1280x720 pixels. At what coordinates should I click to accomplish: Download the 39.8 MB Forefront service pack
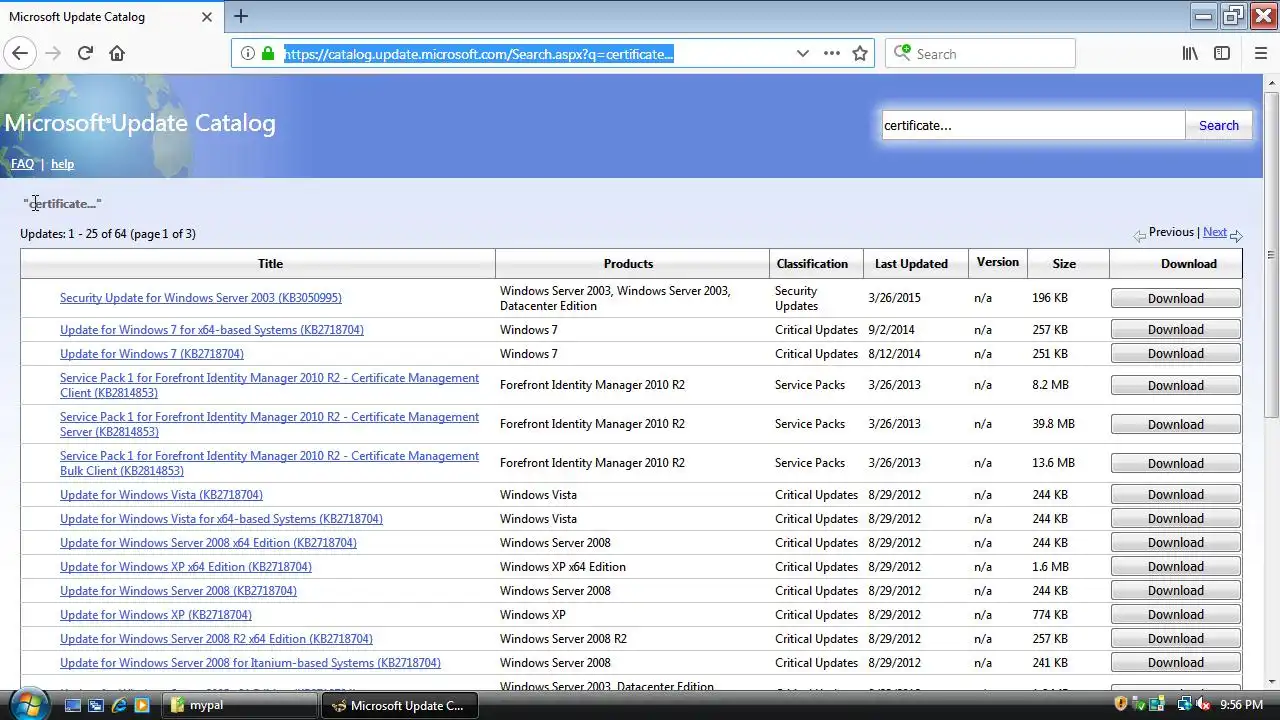[x=1176, y=424]
